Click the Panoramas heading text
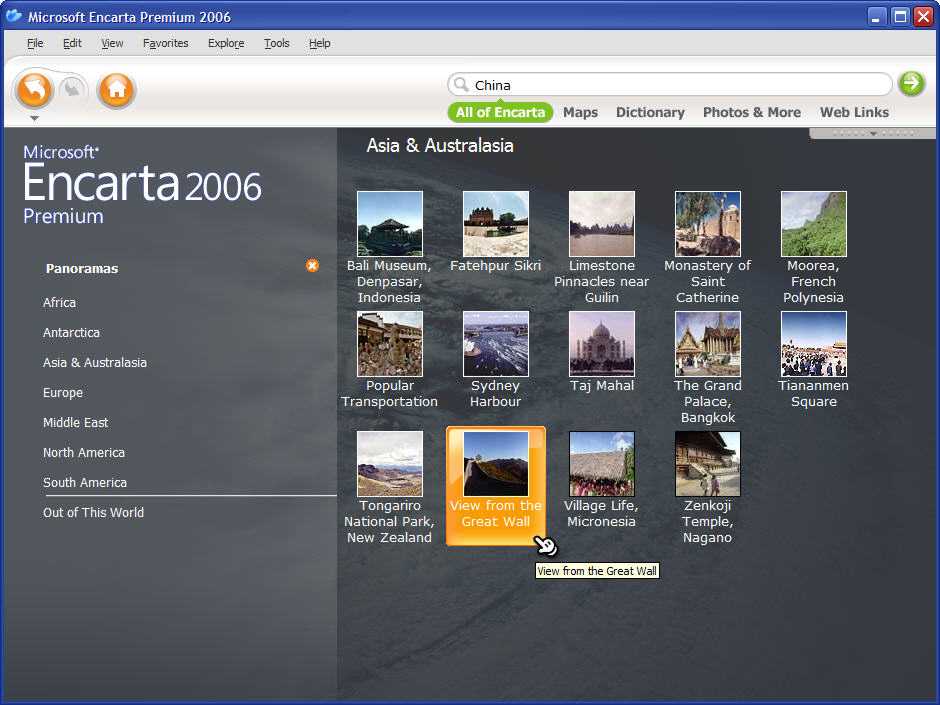This screenshot has width=940, height=705. pos(82,269)
